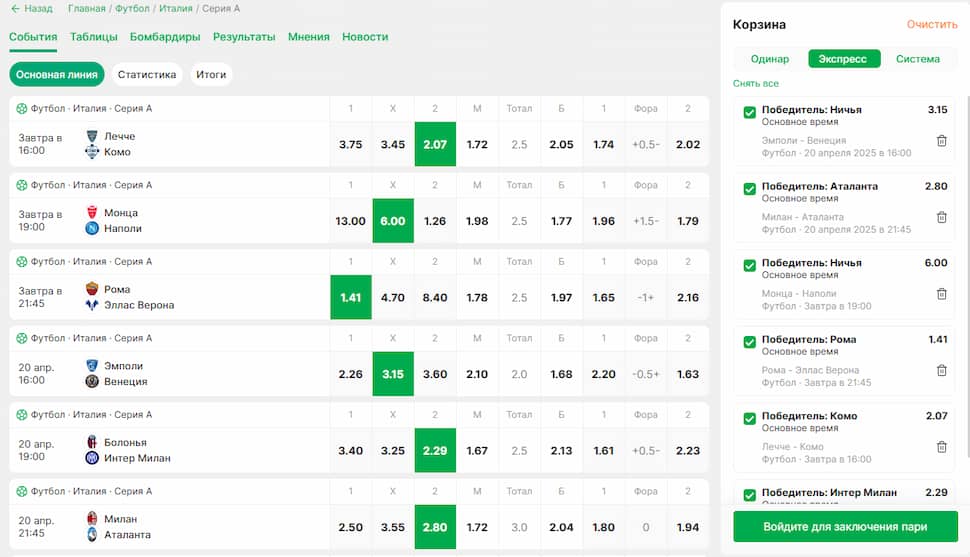Click the Венеция team logo icon
970x557 pixels.
pyautogui.click(x=92, y=381)
